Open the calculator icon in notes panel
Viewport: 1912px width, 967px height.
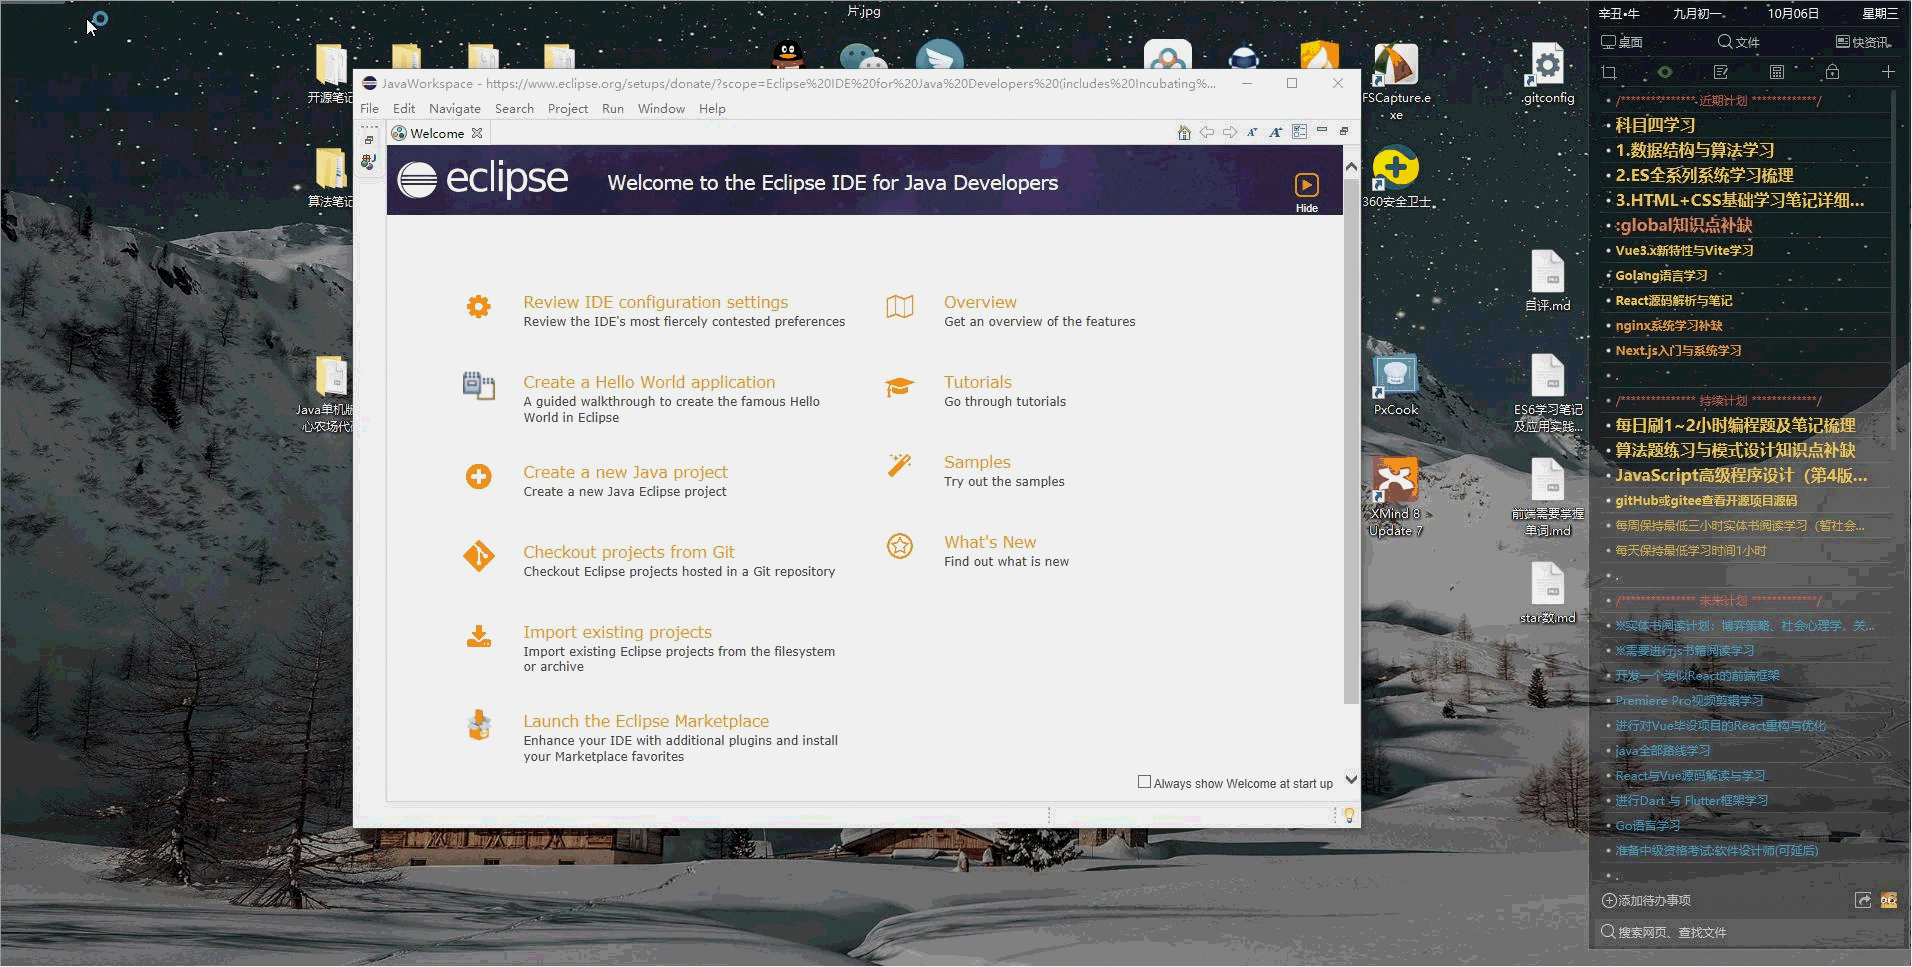click(x=1777, y=72)
